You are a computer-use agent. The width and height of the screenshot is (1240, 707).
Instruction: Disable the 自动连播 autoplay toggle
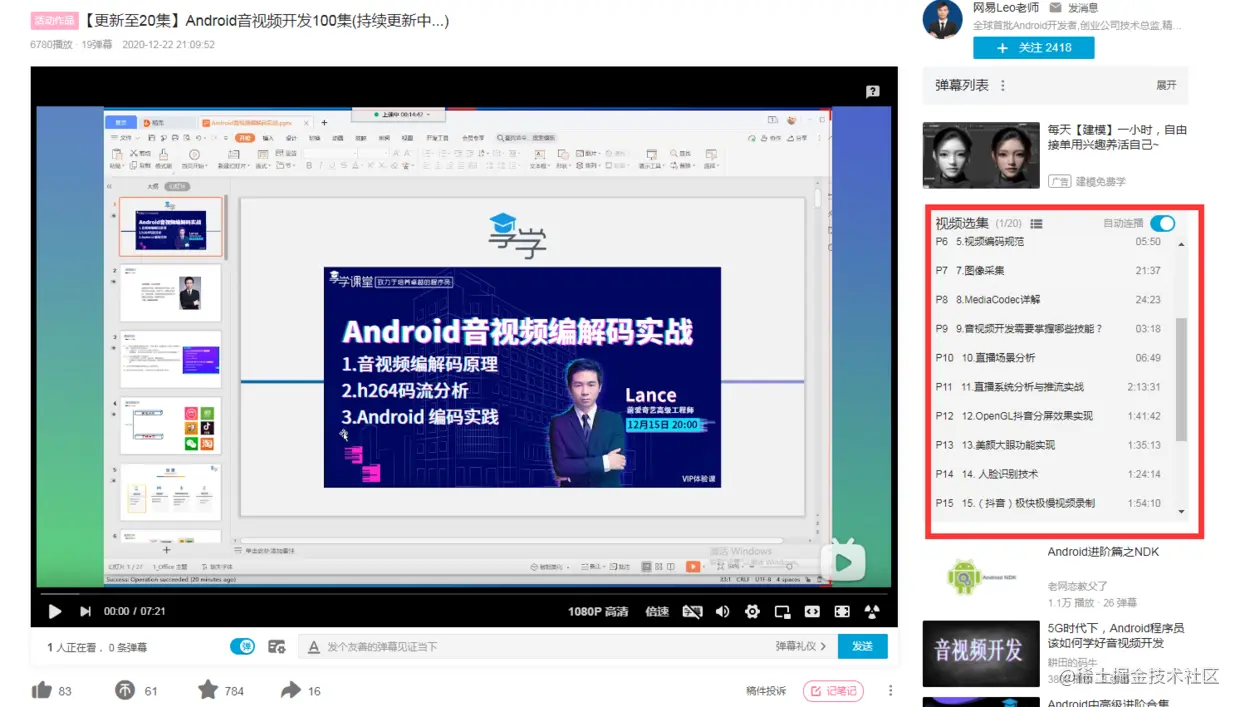click(x=1162, y=224)
